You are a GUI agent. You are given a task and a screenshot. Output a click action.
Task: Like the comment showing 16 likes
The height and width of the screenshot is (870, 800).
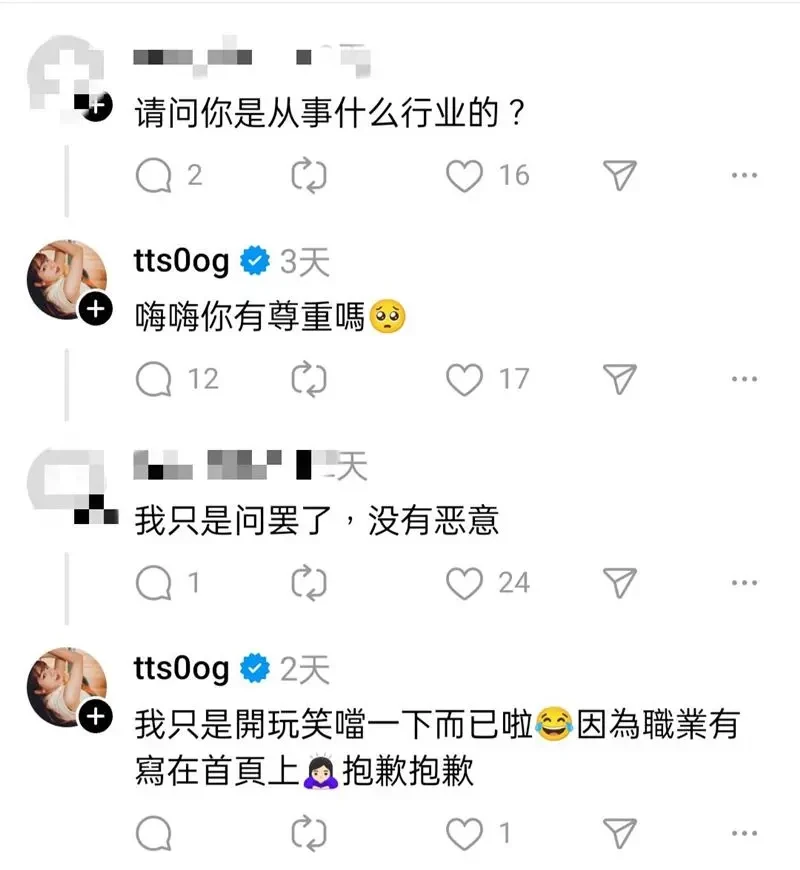click(464, 176)
